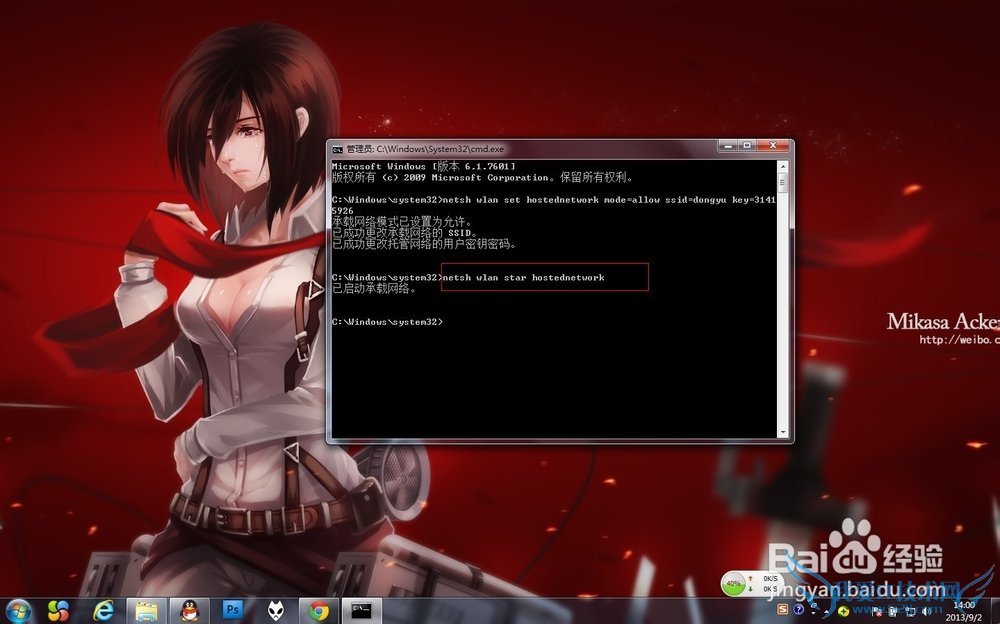Click cmd scrollbar up arrow
Image resolution: width=1000 pixels, height=624 pixels.
(x=783, y=167)
